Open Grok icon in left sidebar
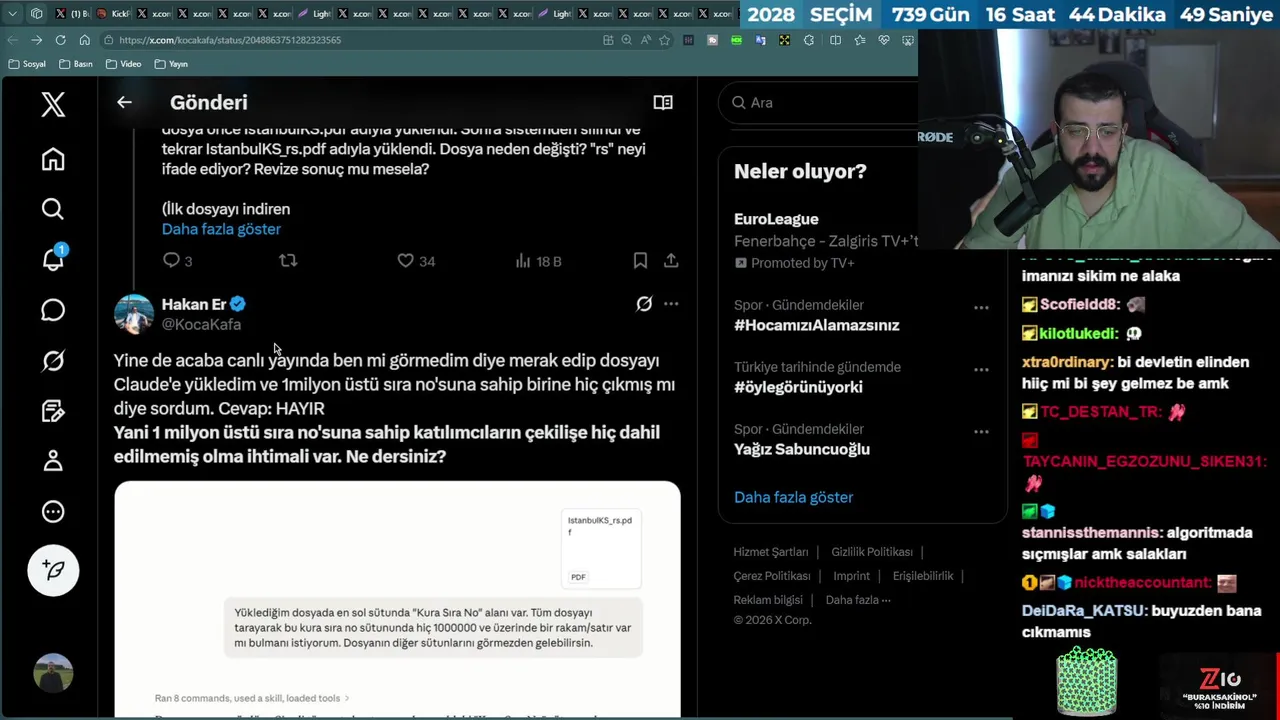Viewport: 1280px width, 720px height. pos(53,360)
